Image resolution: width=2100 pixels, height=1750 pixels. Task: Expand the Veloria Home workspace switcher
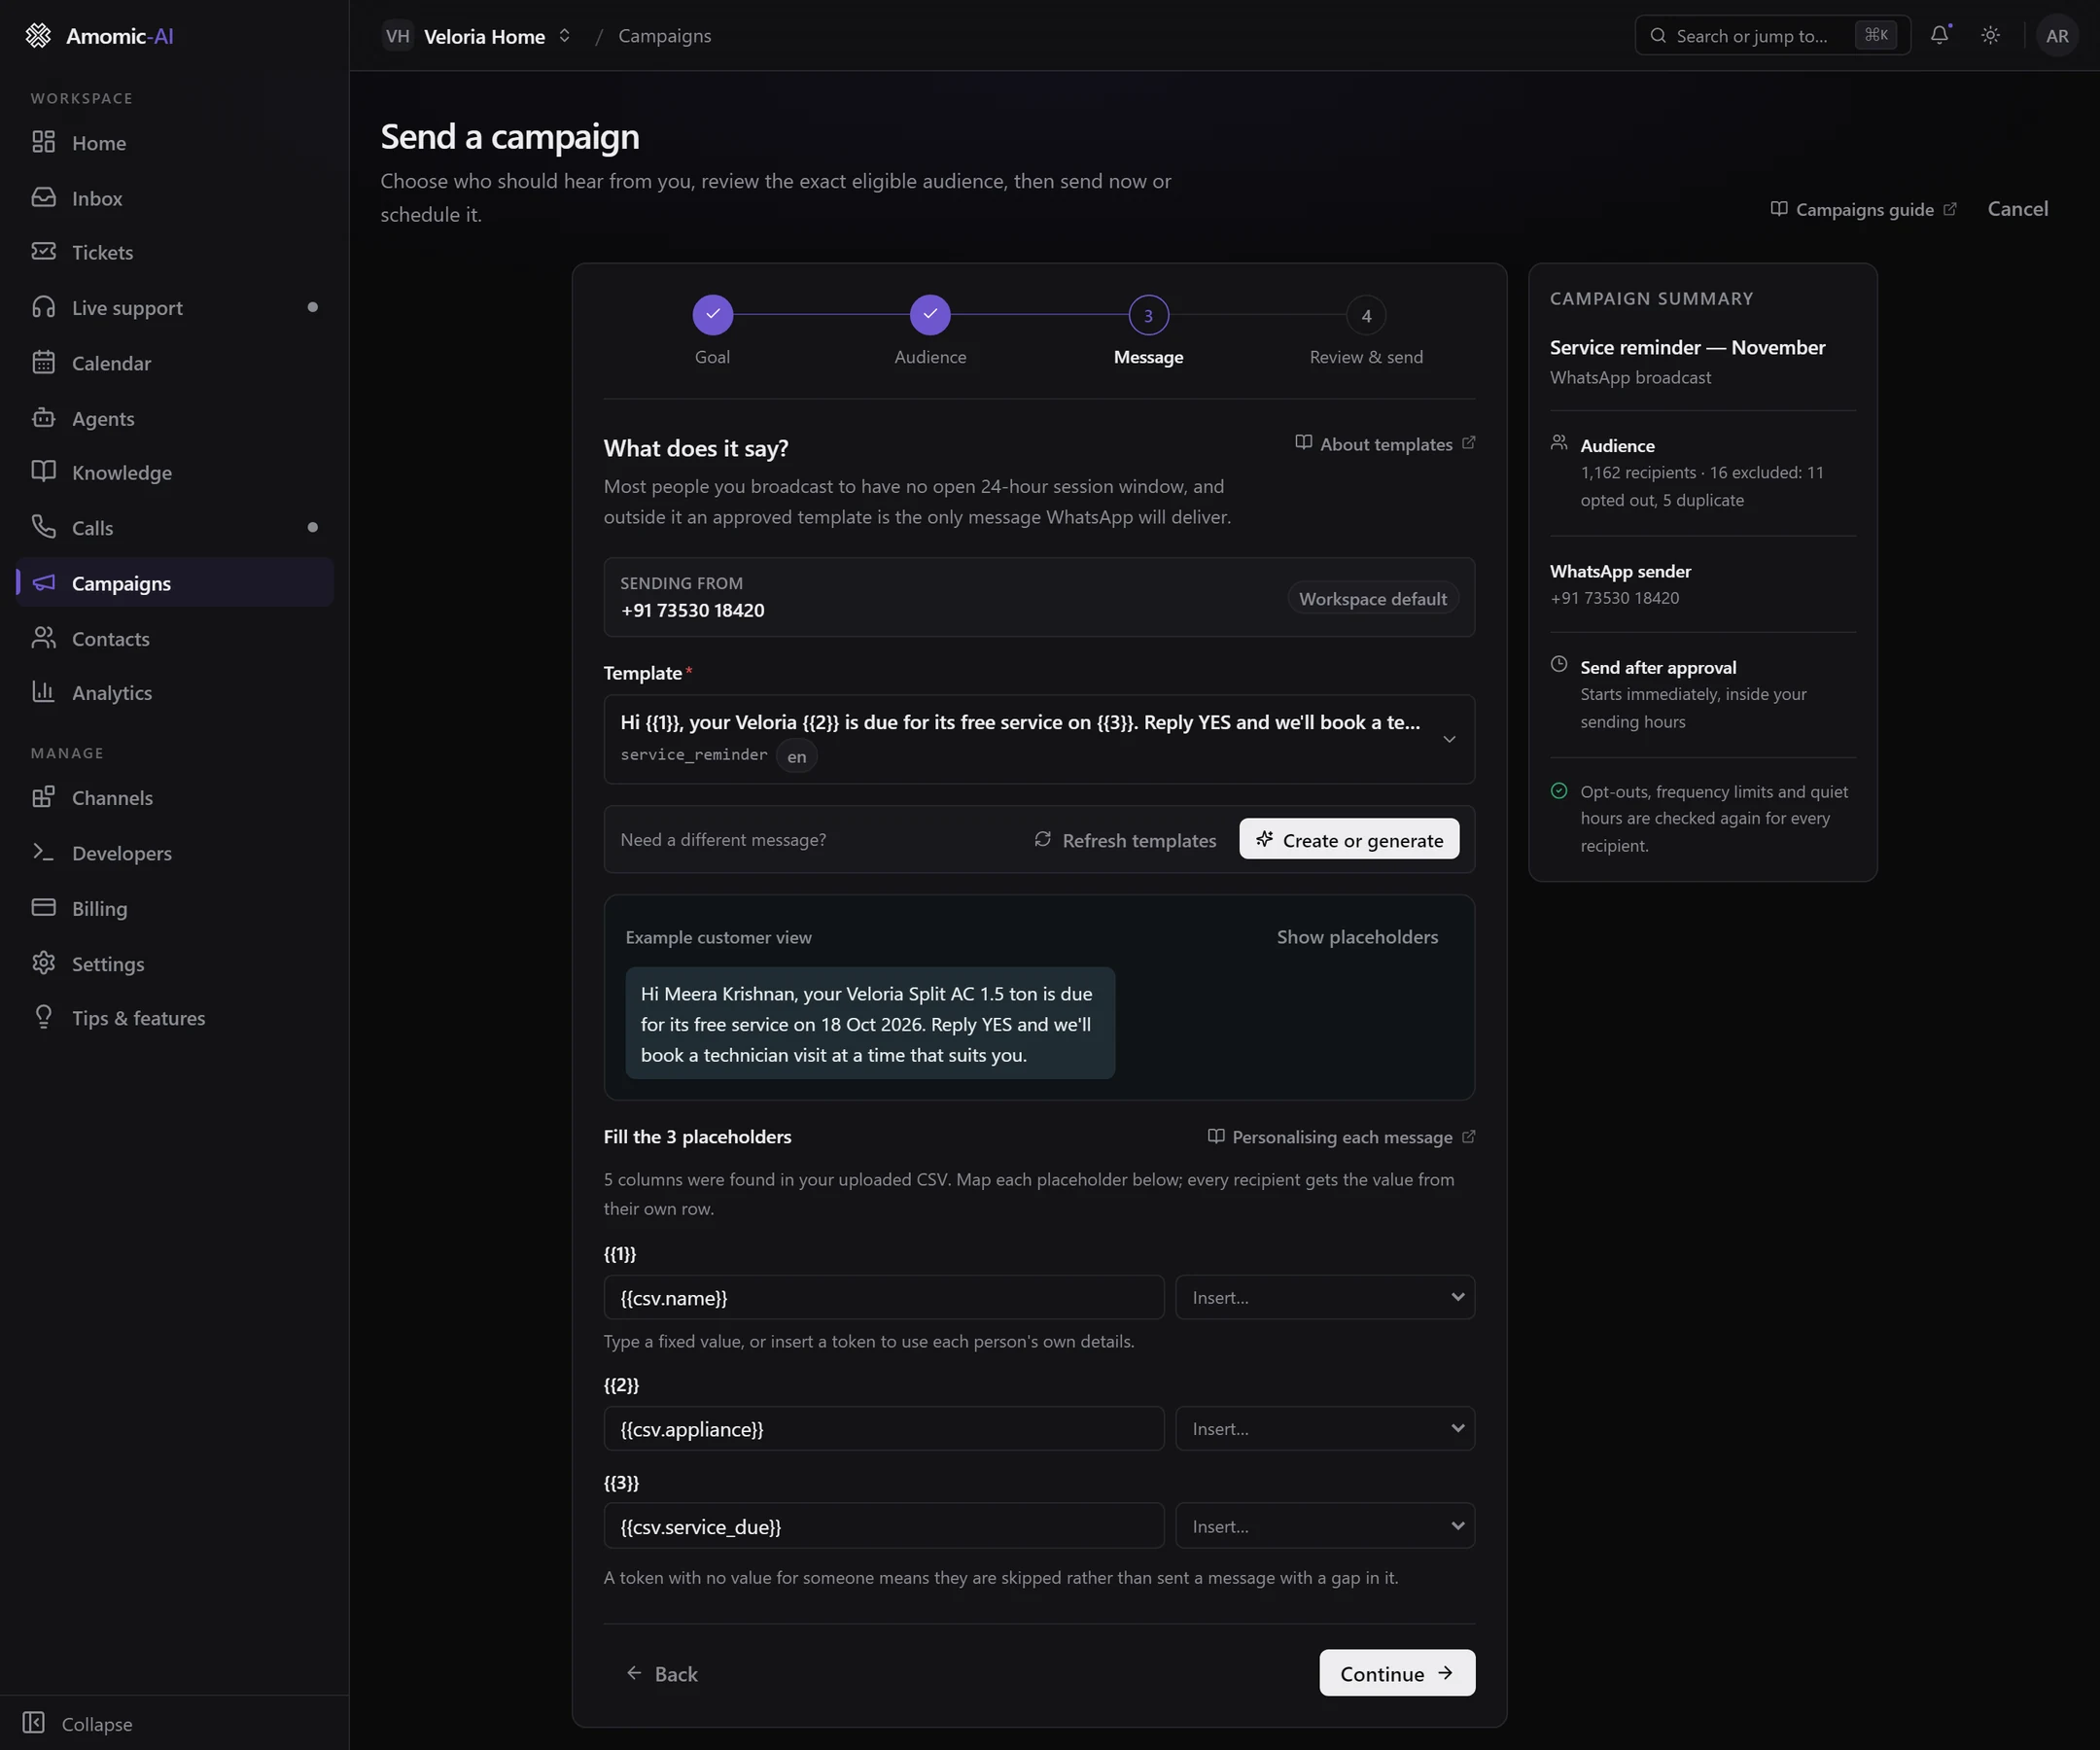pos(478,36)
